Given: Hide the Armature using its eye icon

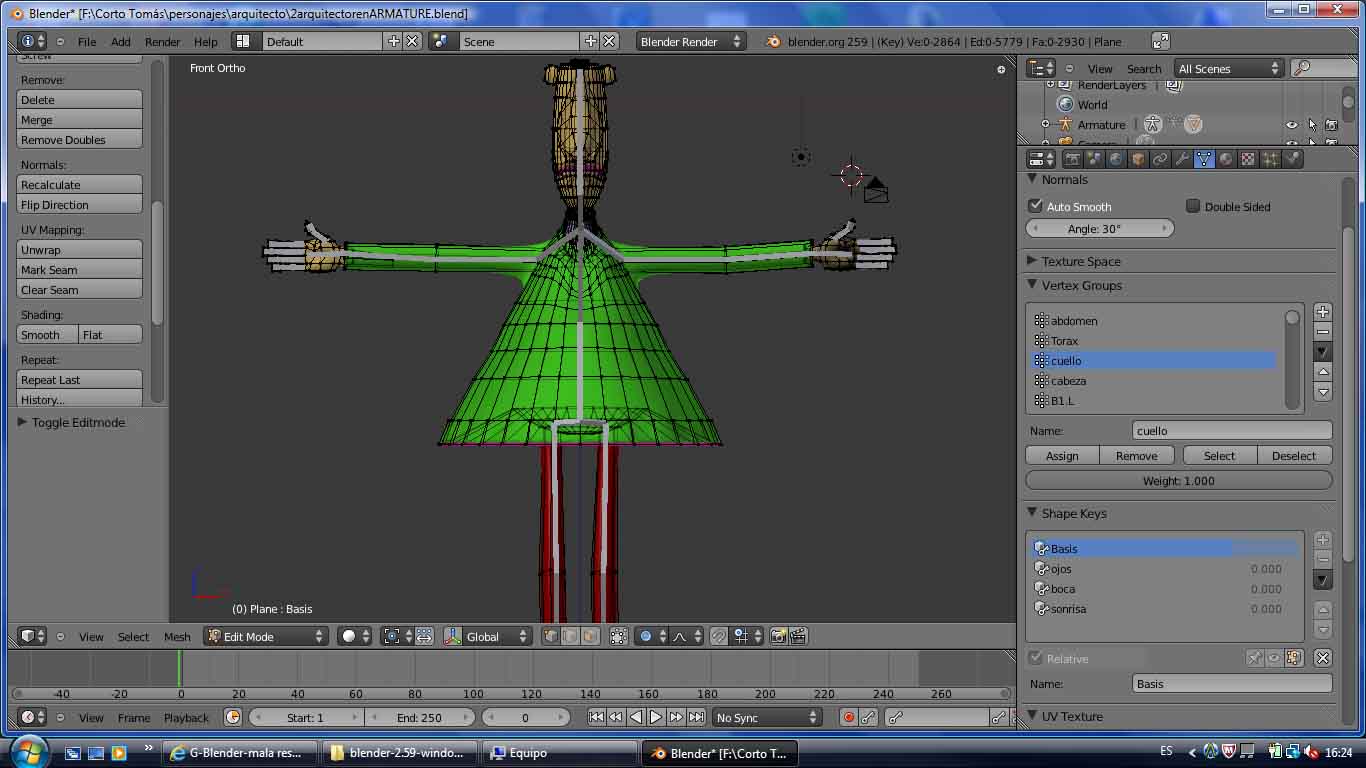Looking at the screenshot, I should (x=1291, y=125).
